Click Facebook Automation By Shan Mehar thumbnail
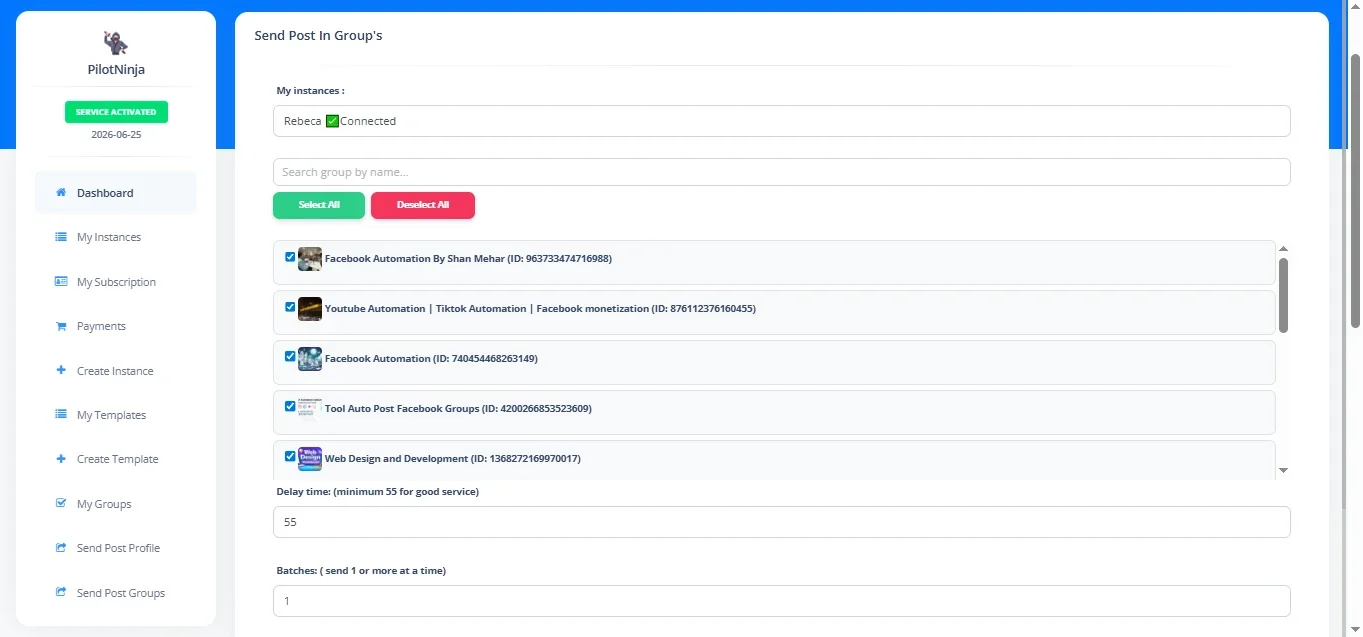This screenshot has width=1363, height=637. click(x=310, y=259)
